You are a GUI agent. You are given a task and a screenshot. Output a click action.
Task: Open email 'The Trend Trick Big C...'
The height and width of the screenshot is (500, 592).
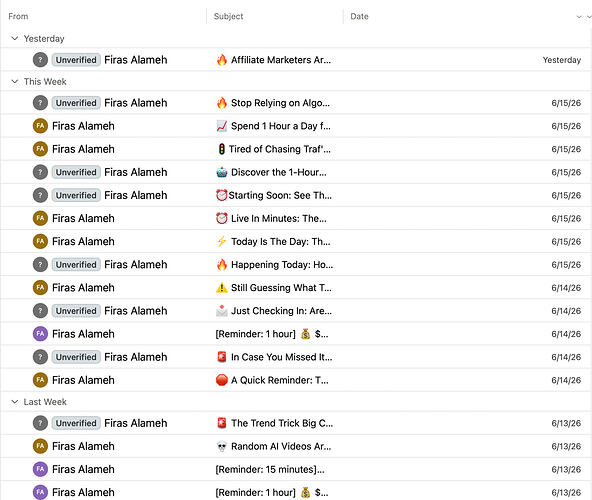296,423
